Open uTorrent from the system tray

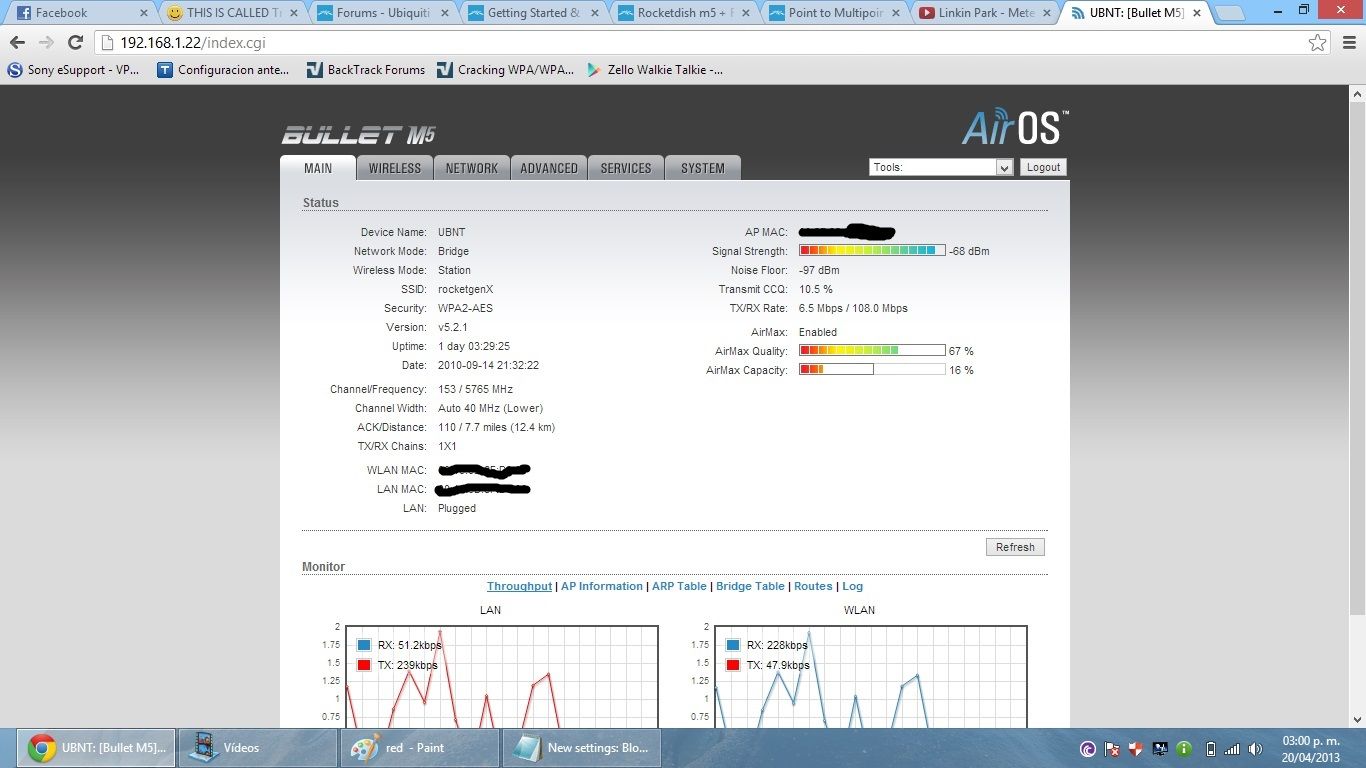coord(1088,749)
